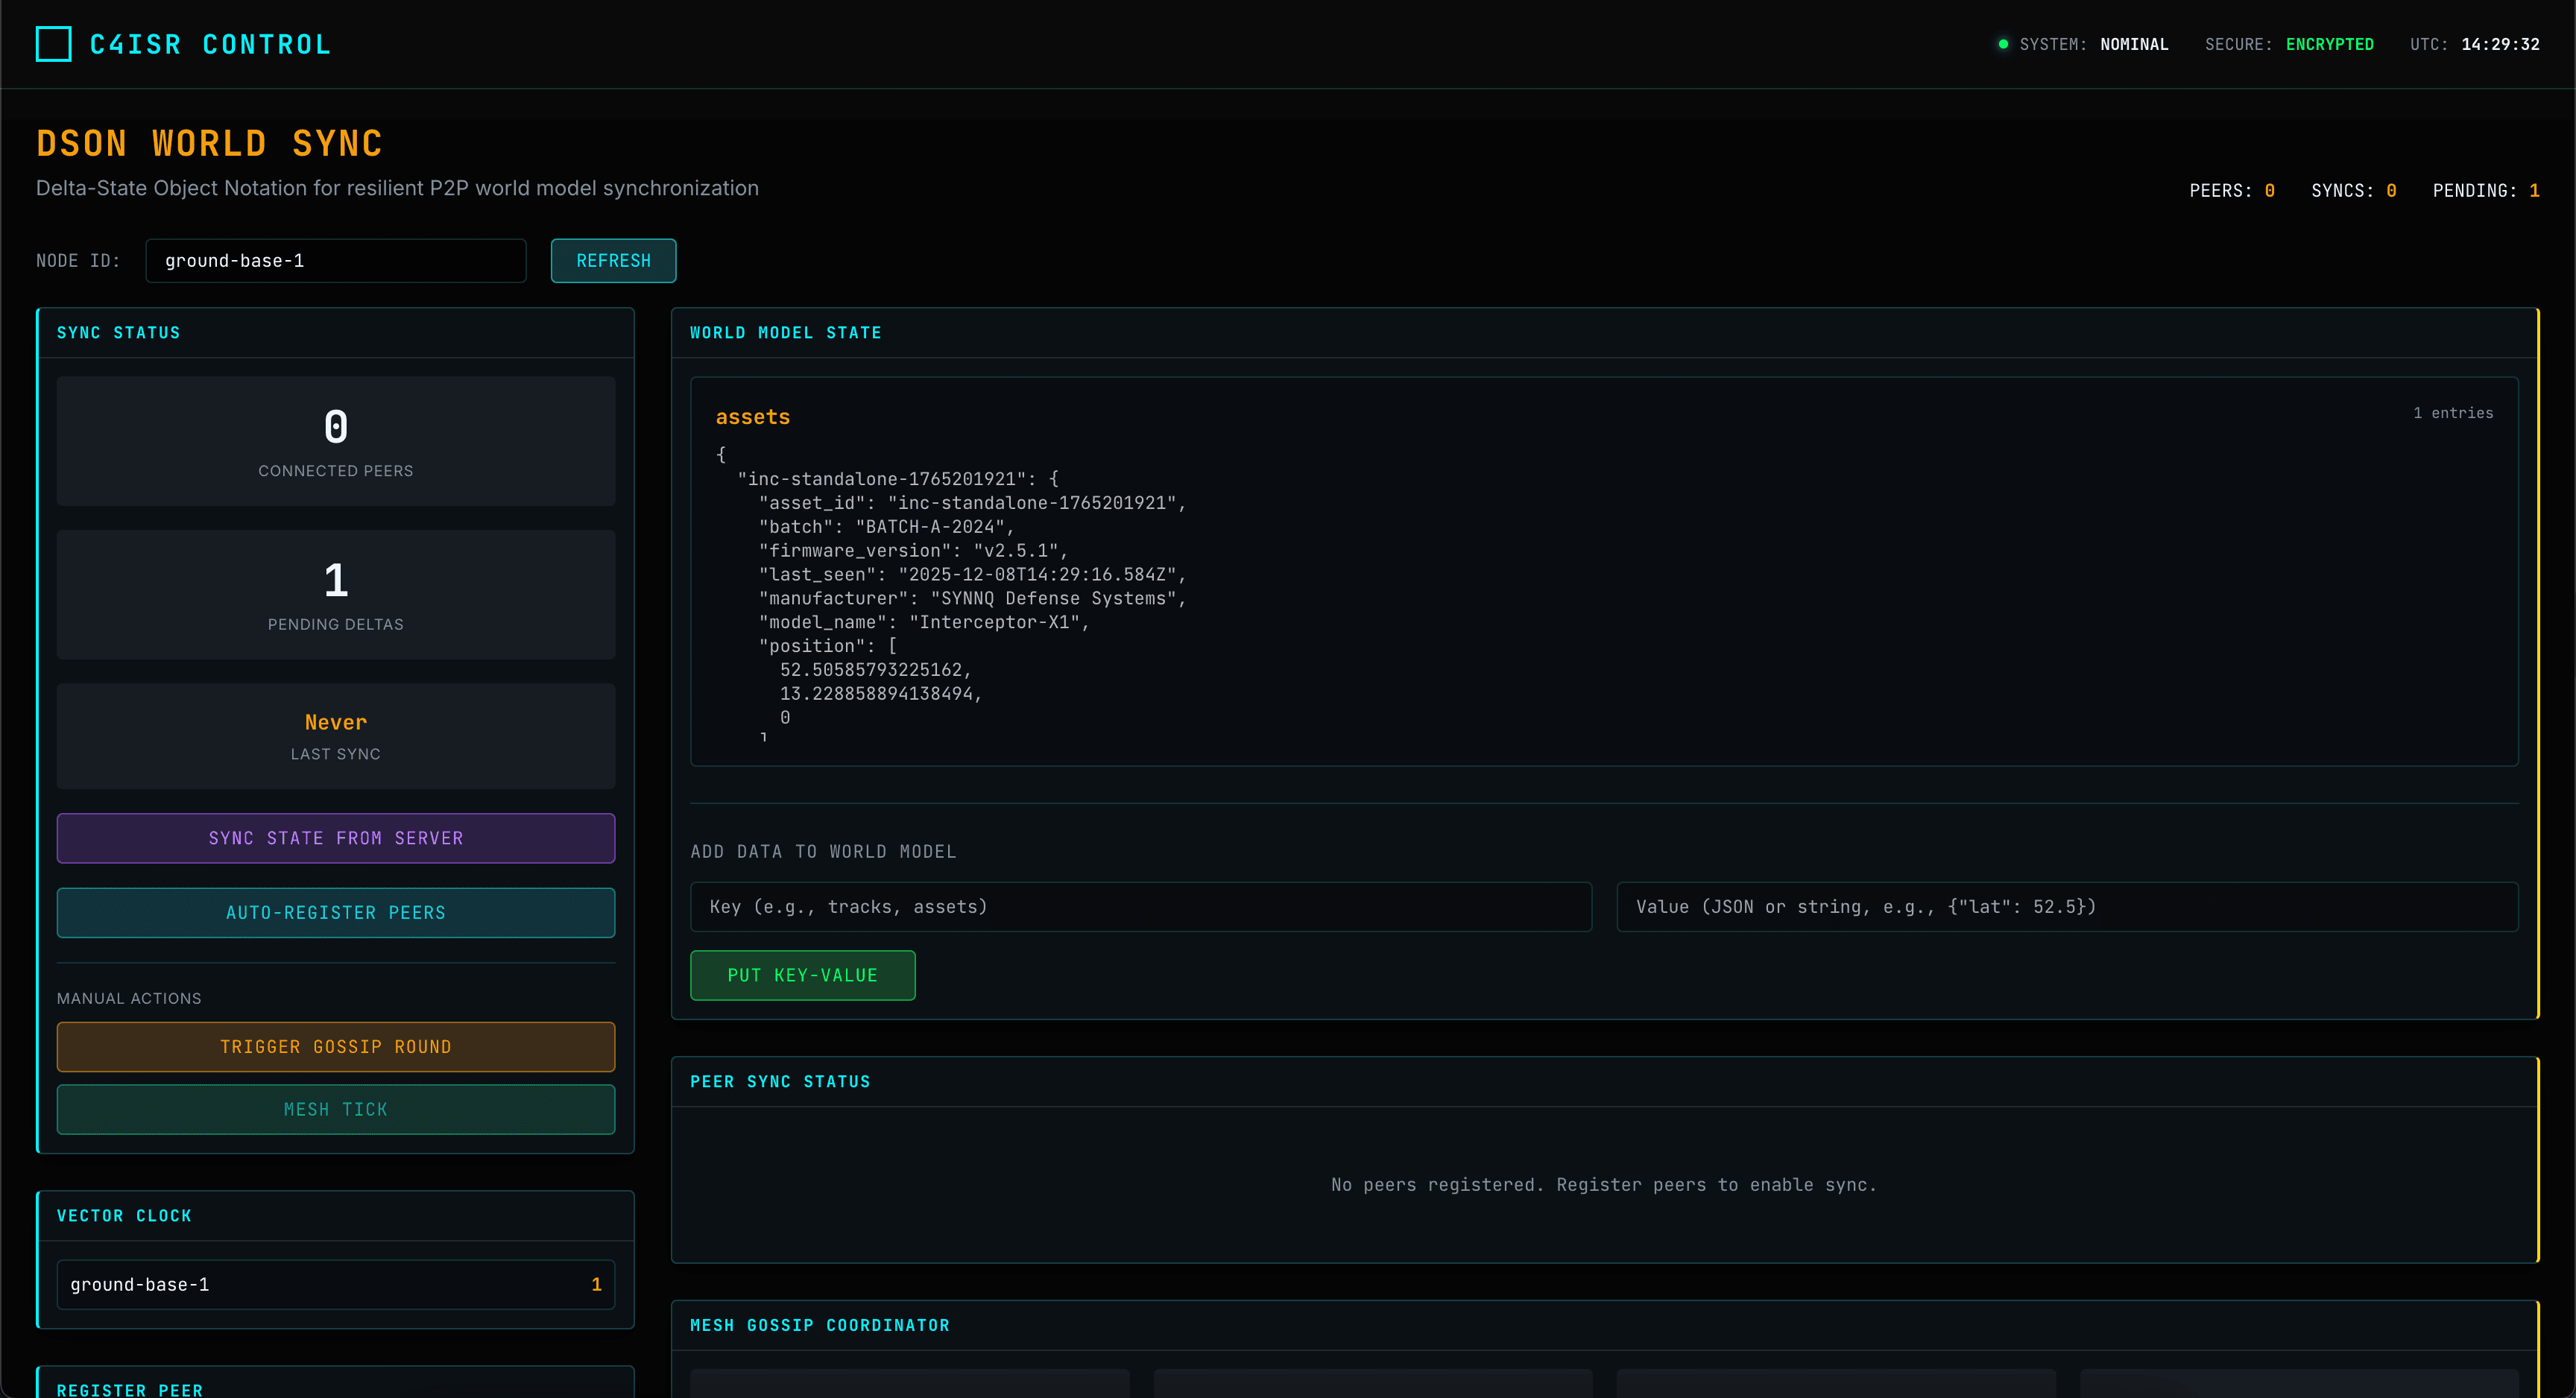Click the ENCRYPTED secure status label

(2330, 44)
